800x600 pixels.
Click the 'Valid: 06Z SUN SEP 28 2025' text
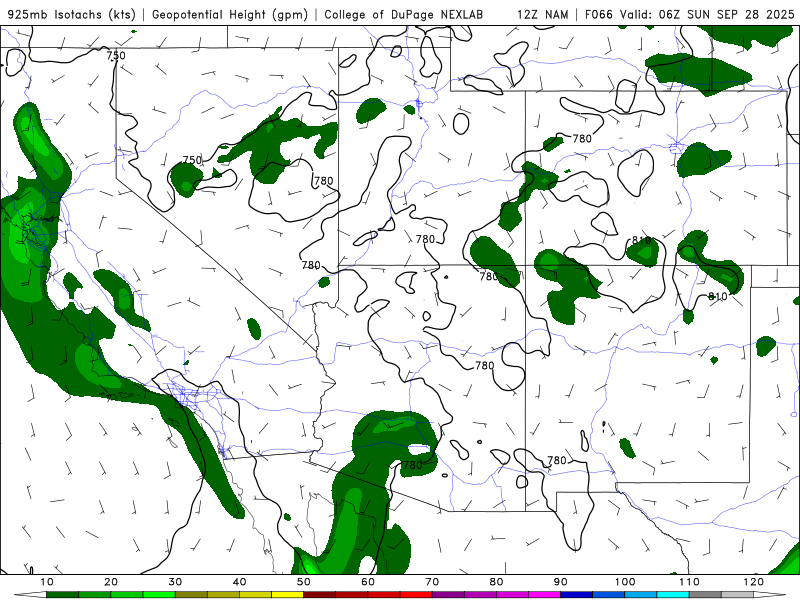click(707, 14)
